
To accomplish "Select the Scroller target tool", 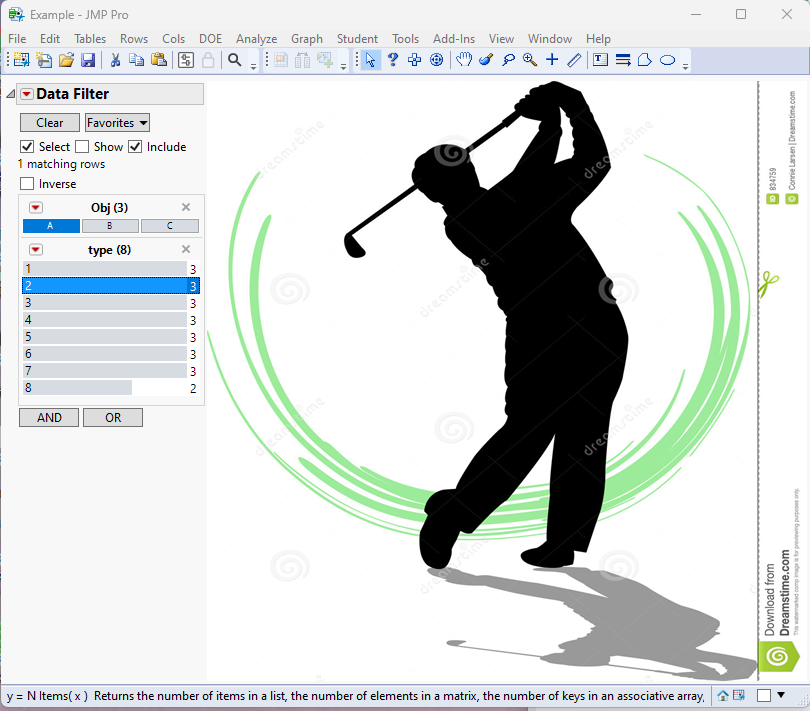I will pyautogui.click(x=437, y=60).
